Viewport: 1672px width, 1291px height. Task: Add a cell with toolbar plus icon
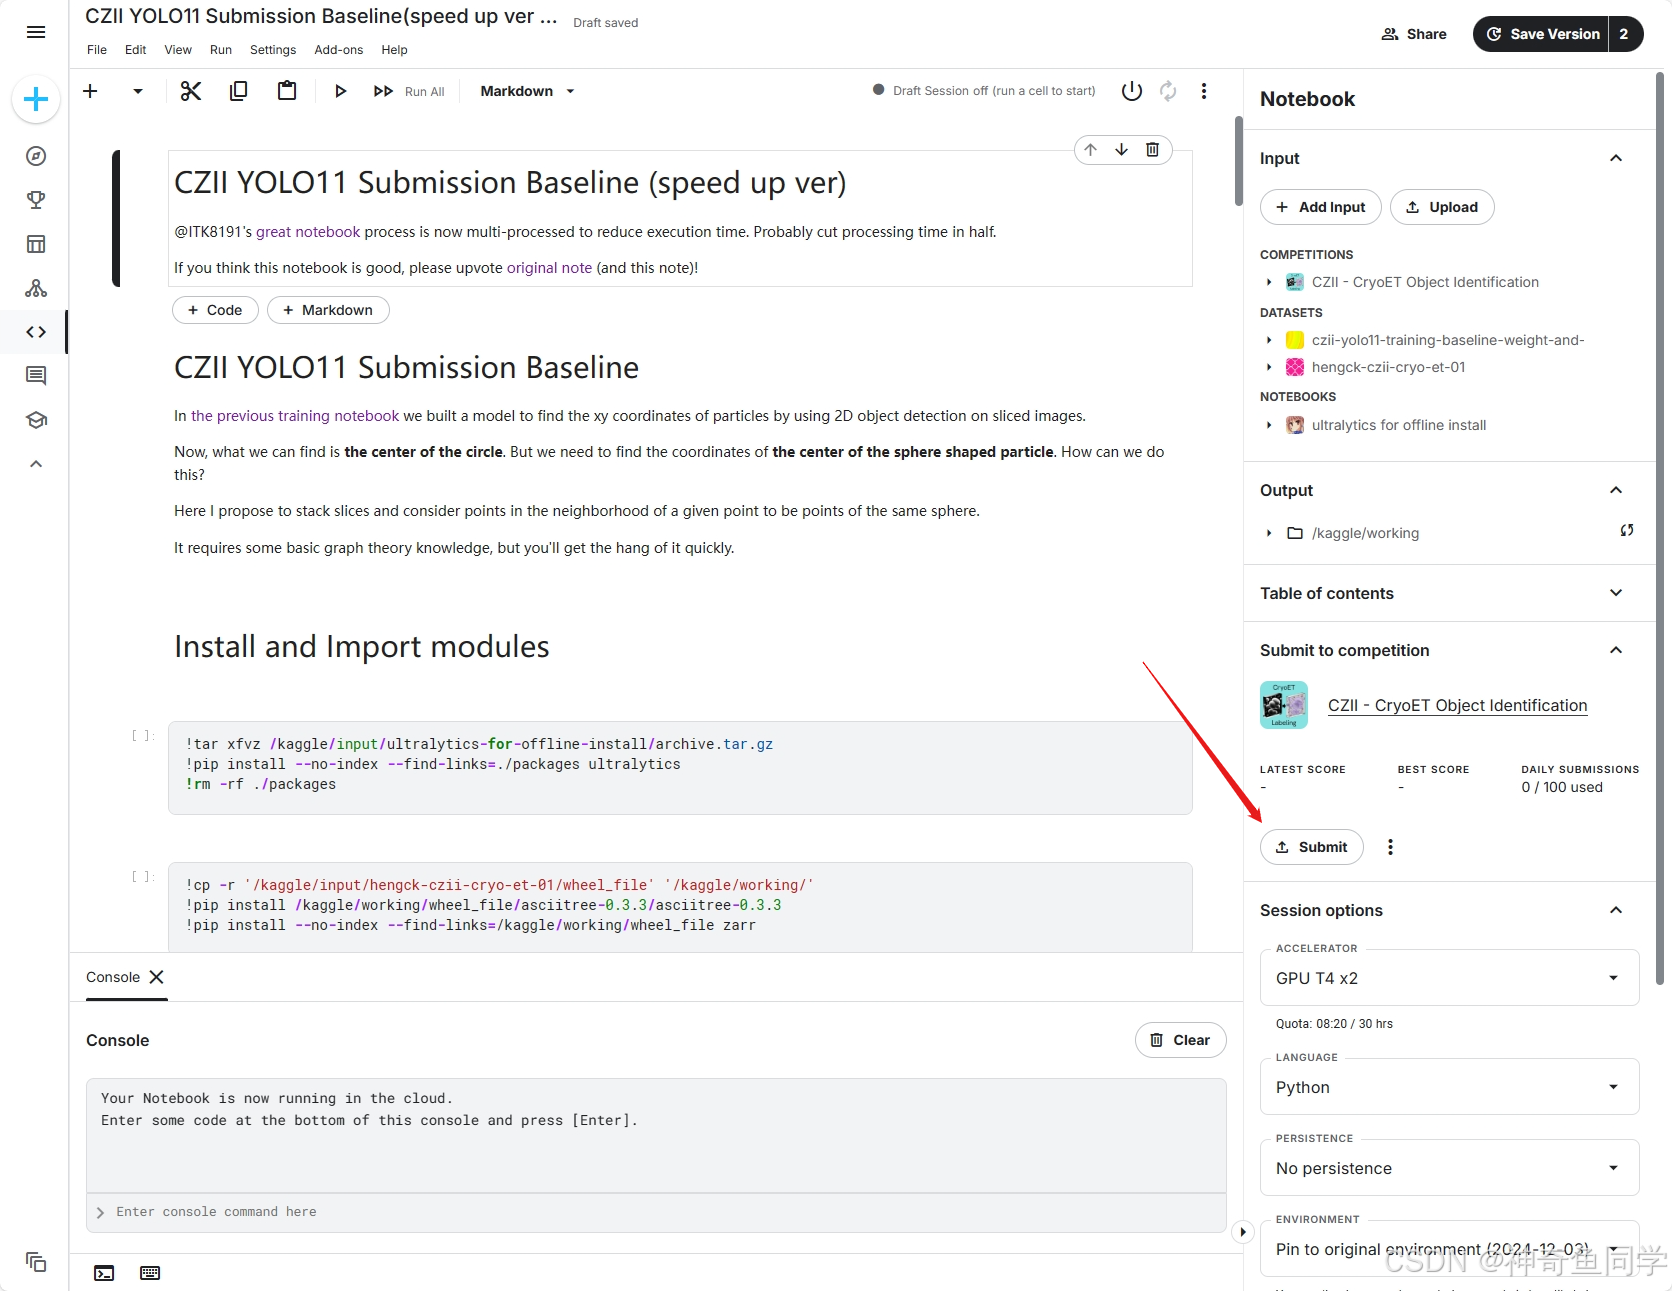tap(90, 91)
